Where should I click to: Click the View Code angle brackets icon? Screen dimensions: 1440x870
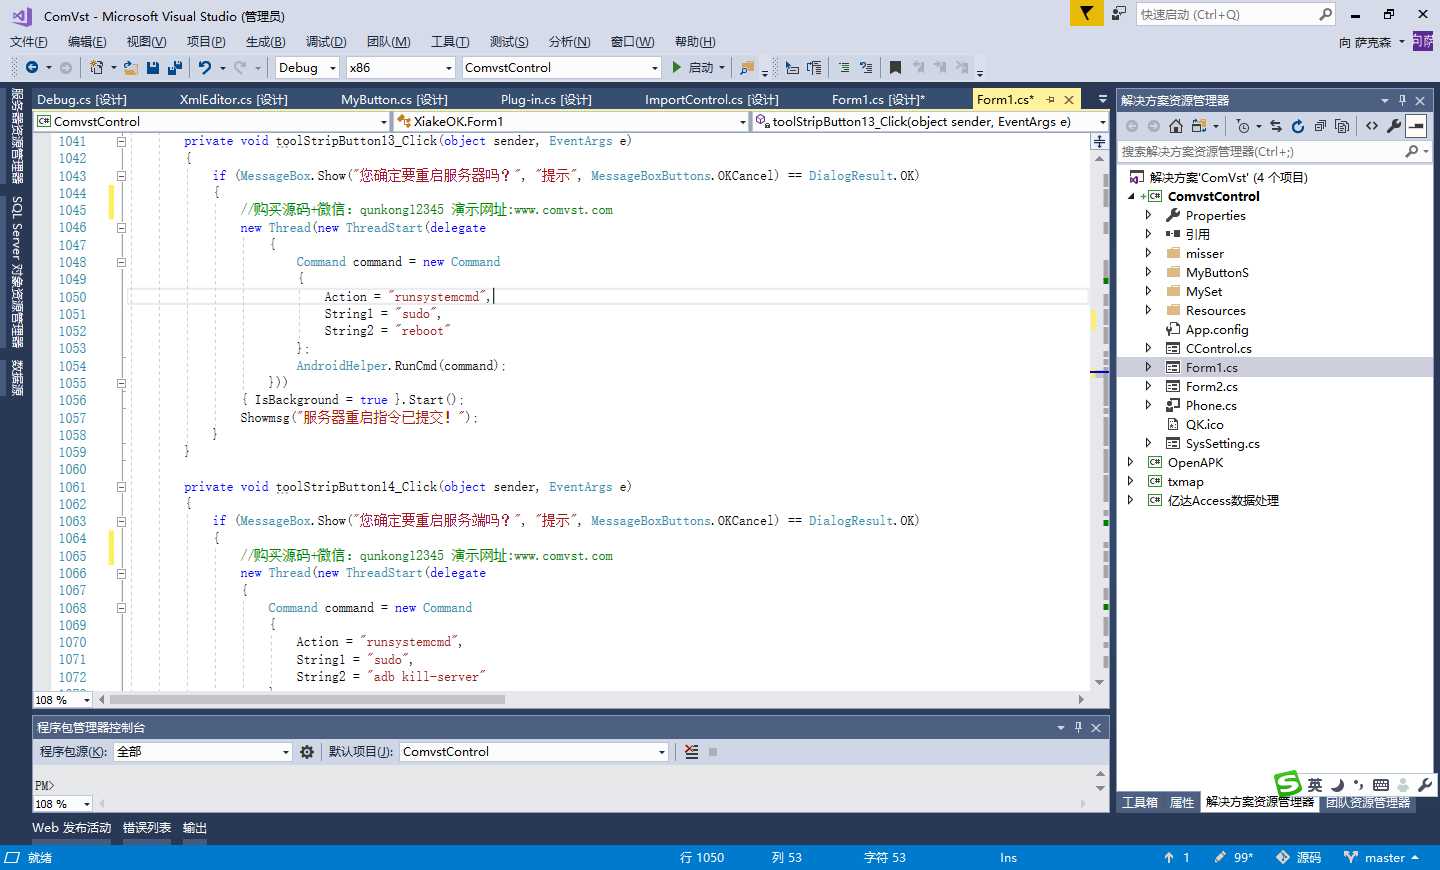[x=1372, y=126]
